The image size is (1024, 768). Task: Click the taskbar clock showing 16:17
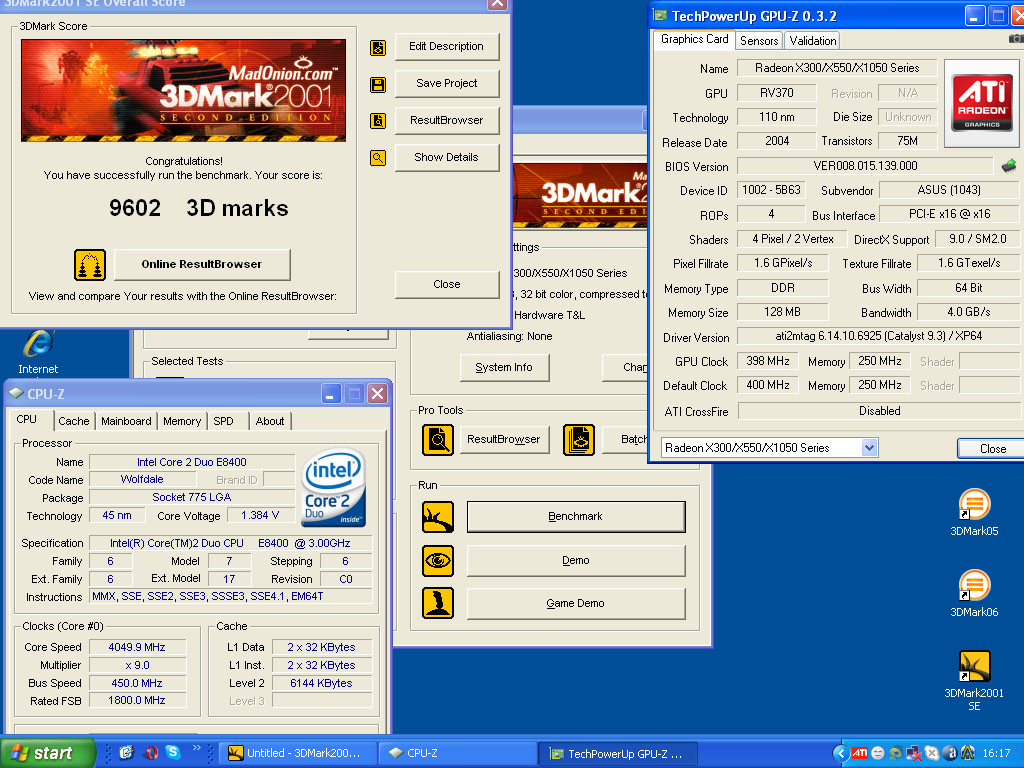point(995,753)
